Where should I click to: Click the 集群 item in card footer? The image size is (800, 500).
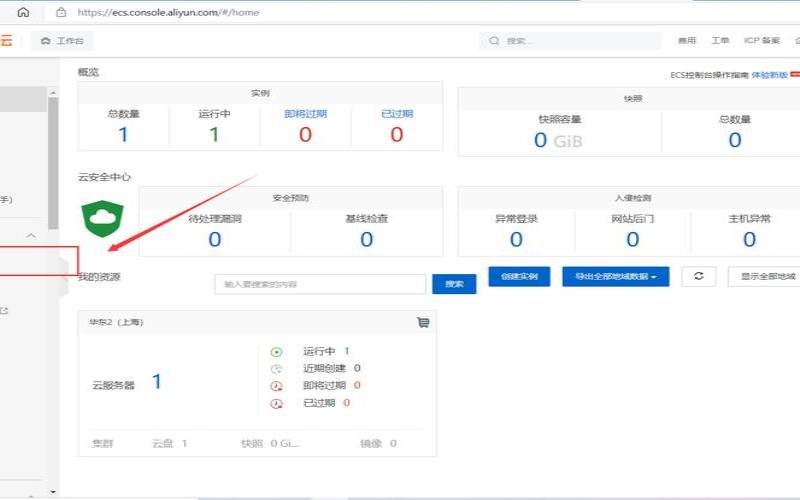coord(102,443)
